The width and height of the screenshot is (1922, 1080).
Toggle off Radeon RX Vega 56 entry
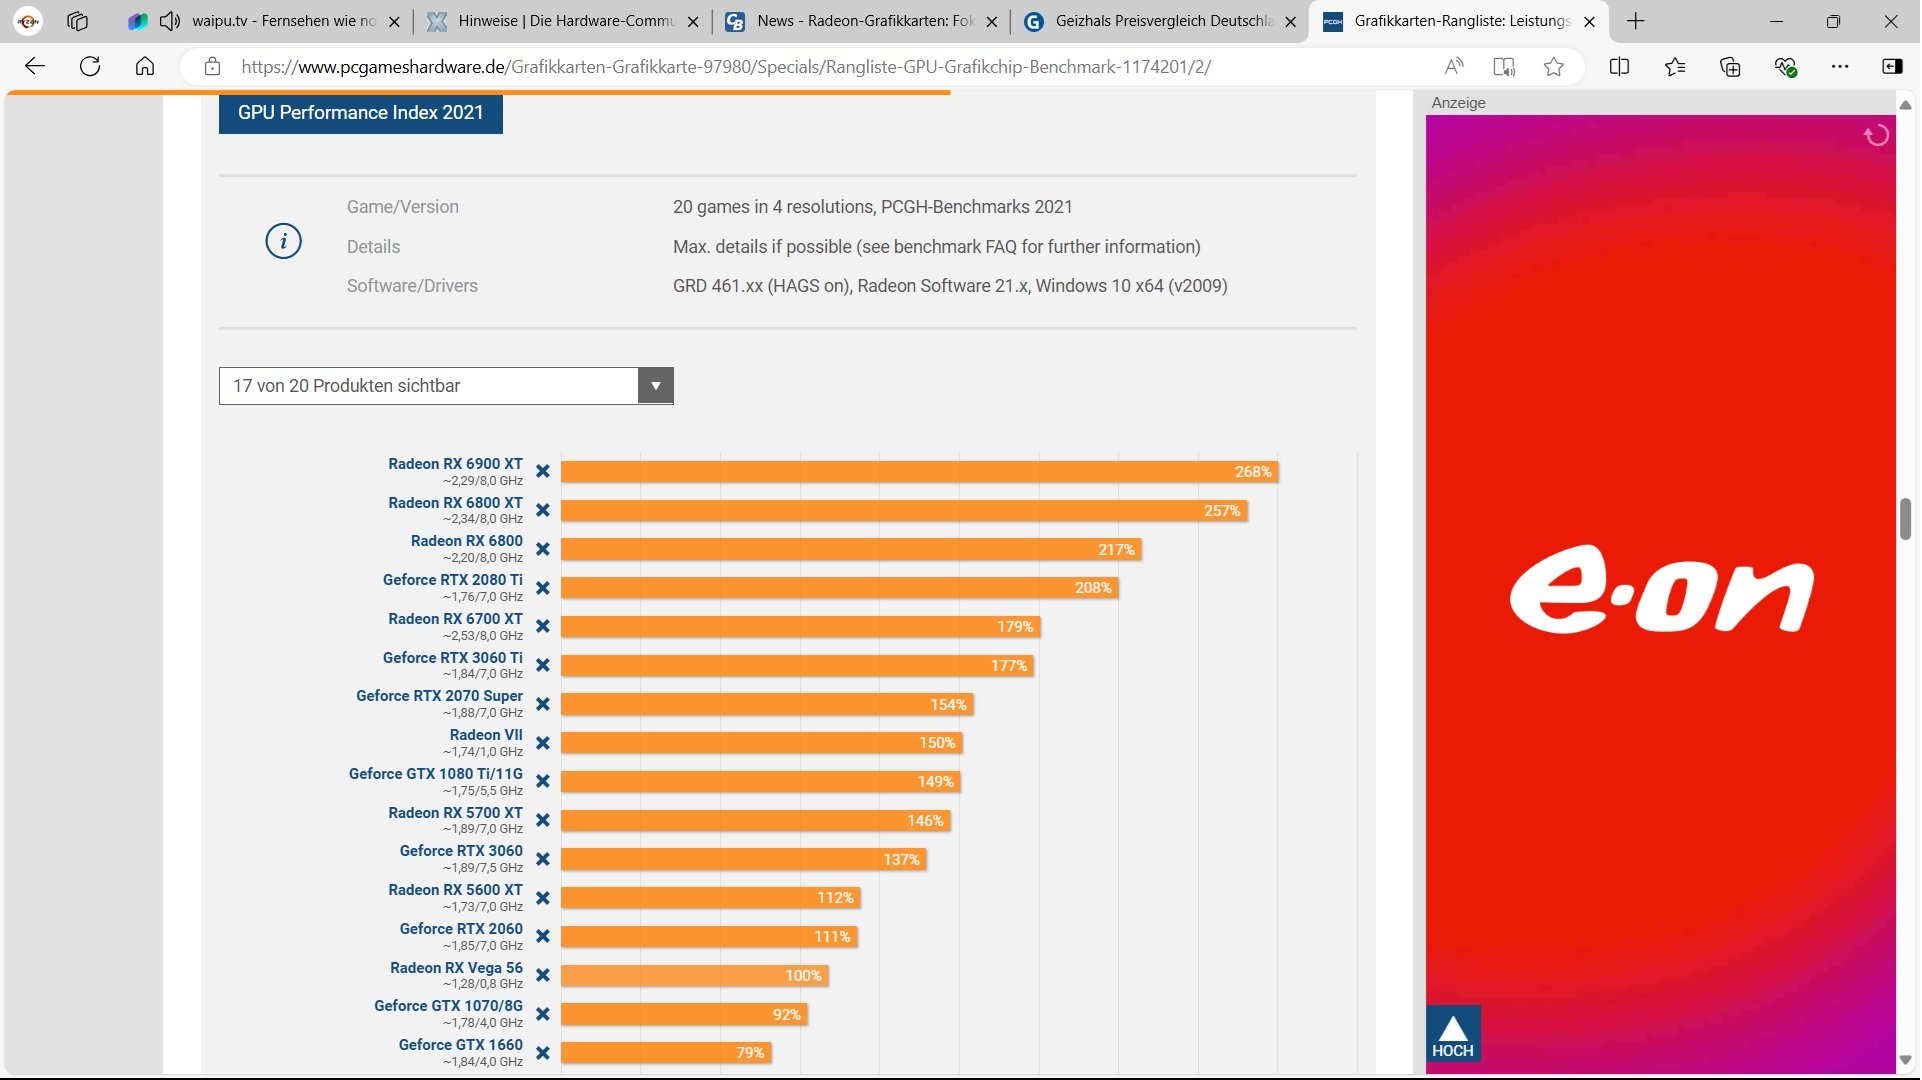click(x=543, y=975)
